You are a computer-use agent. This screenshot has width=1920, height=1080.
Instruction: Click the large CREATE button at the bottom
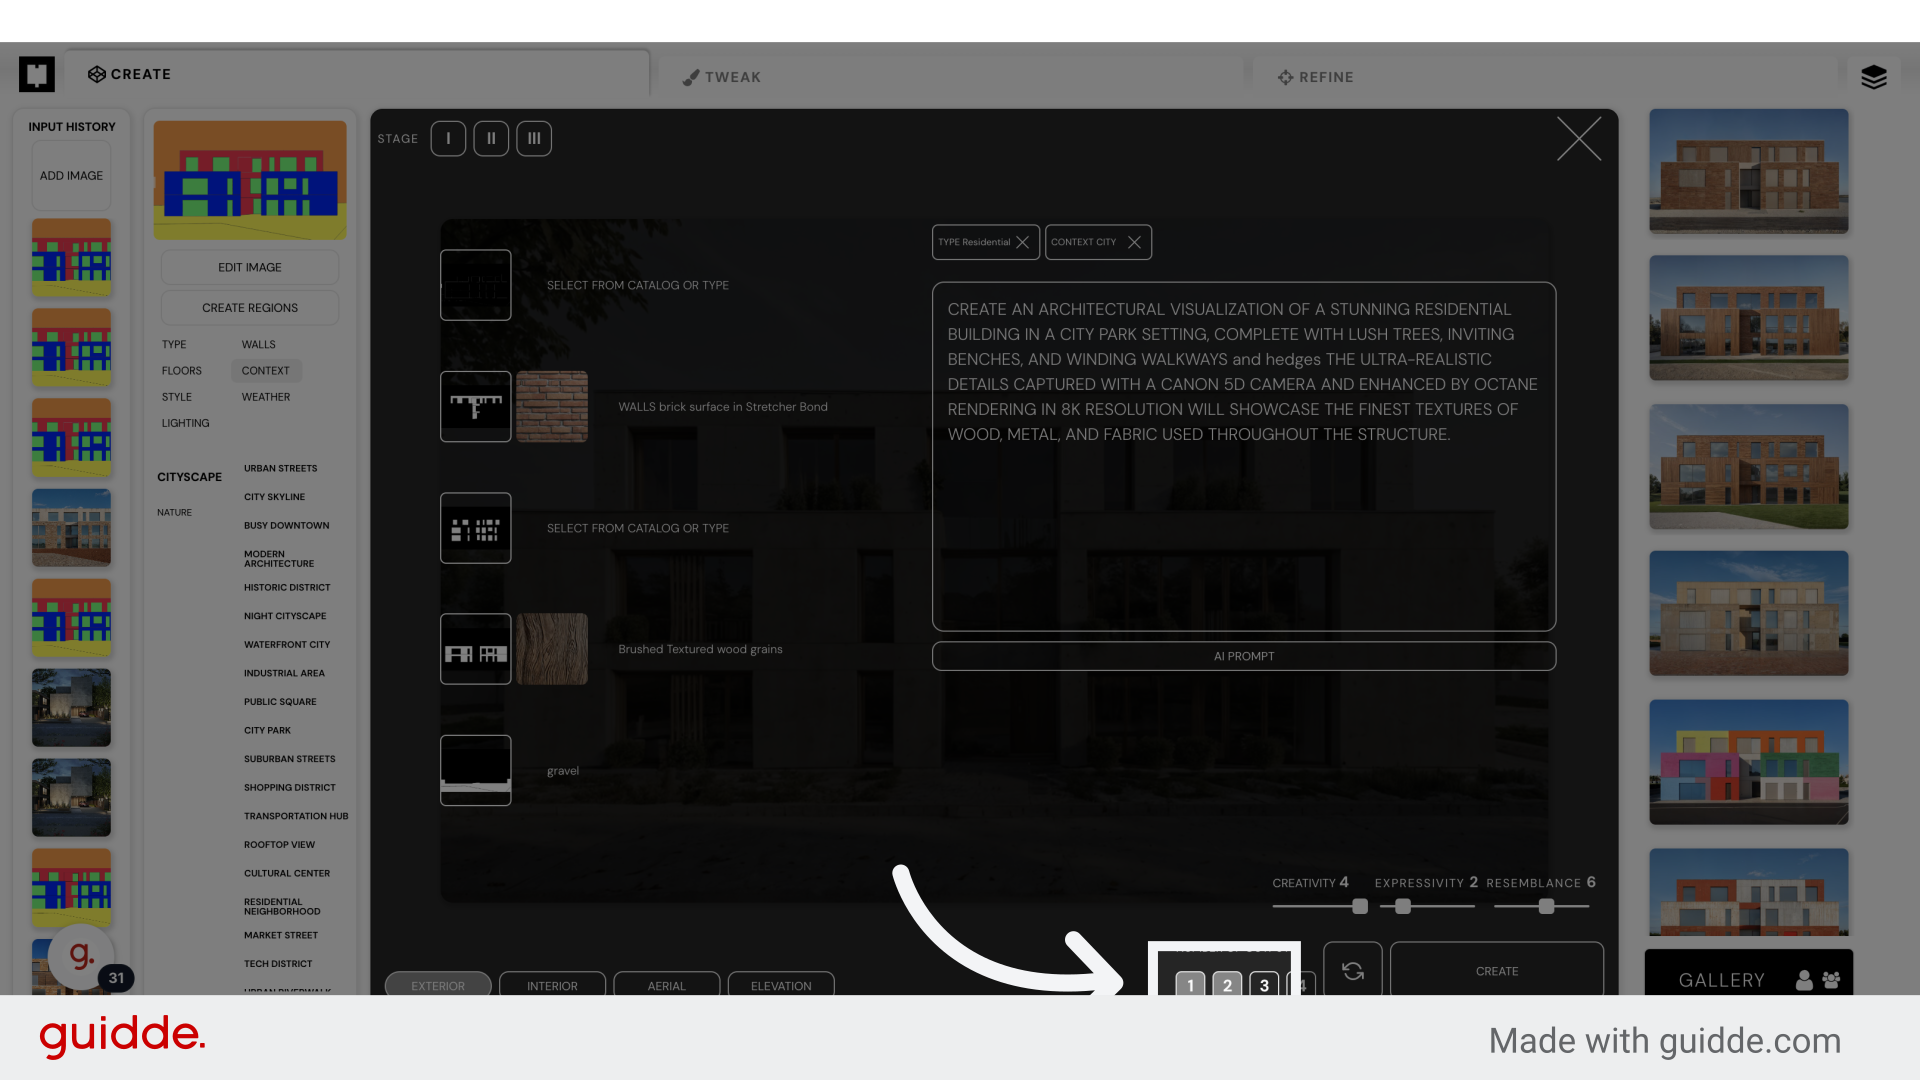[1497, 970]
